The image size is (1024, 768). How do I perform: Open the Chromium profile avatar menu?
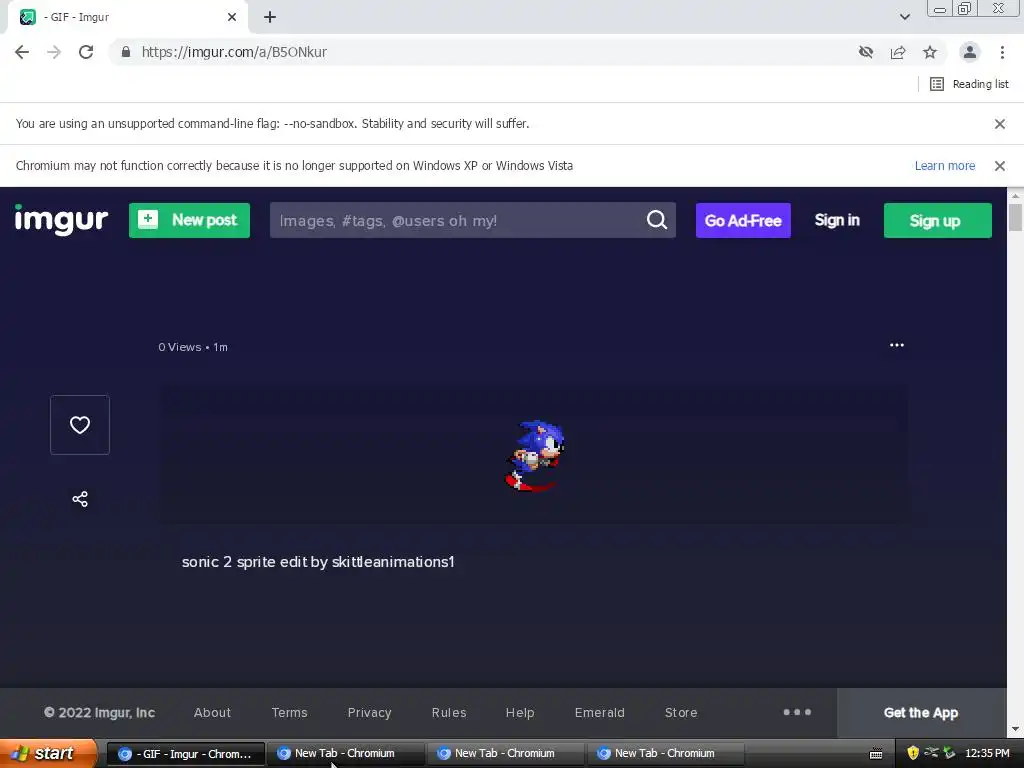pyautogui.click(x=970, y=52)
